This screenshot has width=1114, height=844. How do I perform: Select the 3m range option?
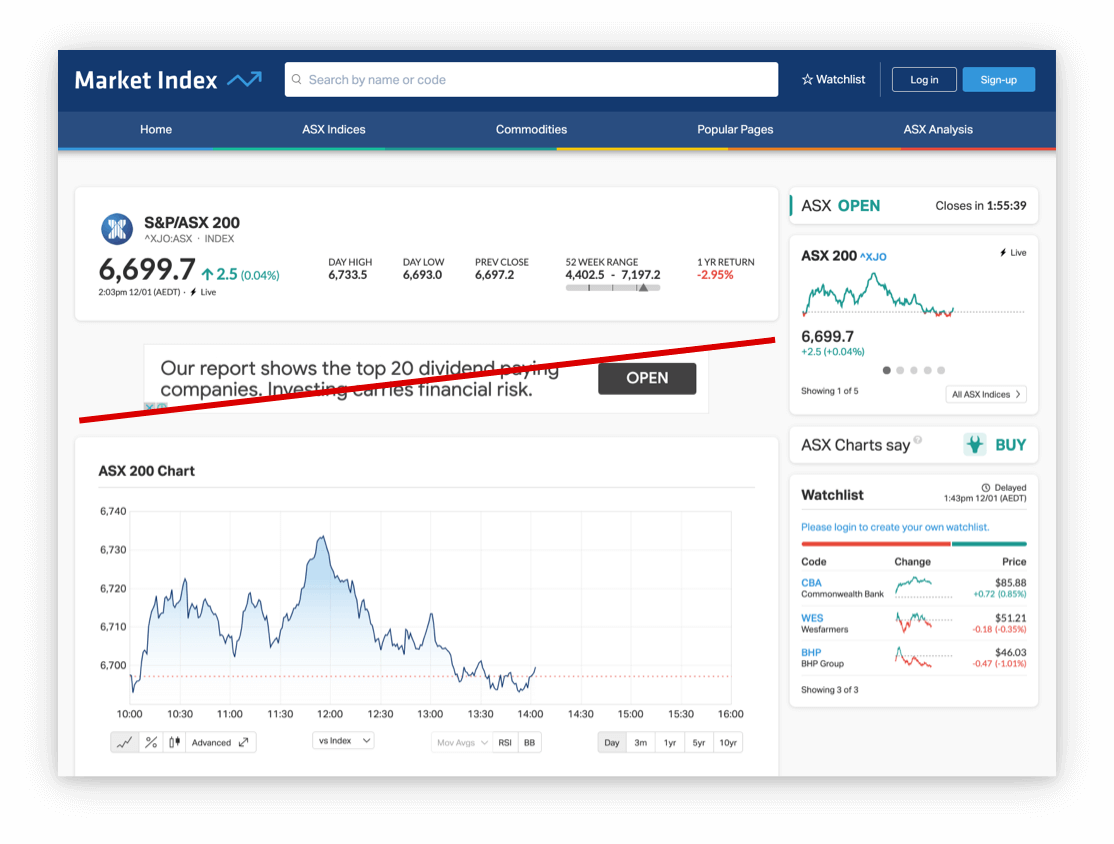click(641, 742)
